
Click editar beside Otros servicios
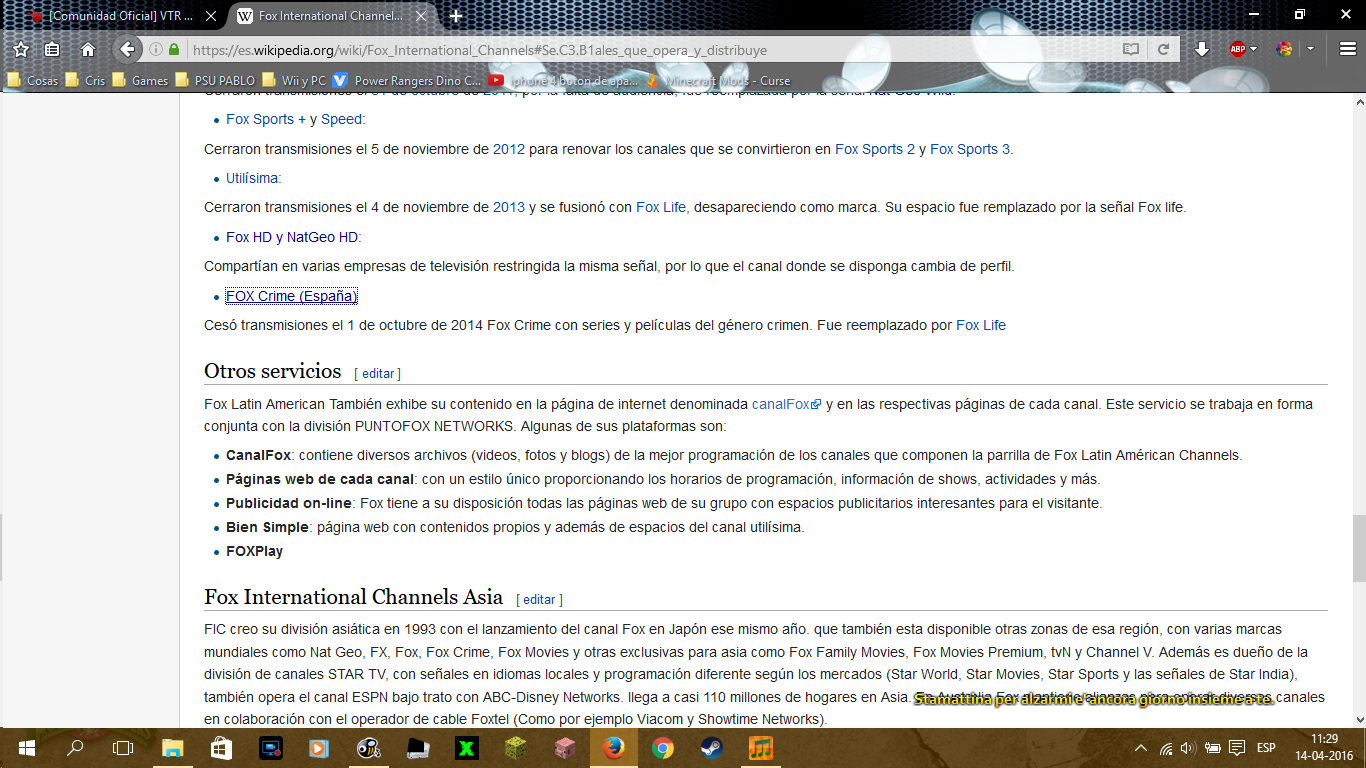(x=378, y=373)
